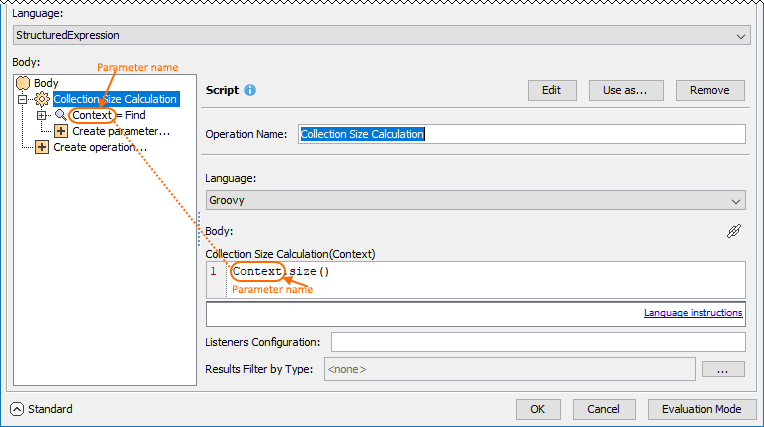The height and width of the screenshot is (427, 764).
Task: Collapse the Collection Size Calculation tree node
Action: click(x=22, y=99)
